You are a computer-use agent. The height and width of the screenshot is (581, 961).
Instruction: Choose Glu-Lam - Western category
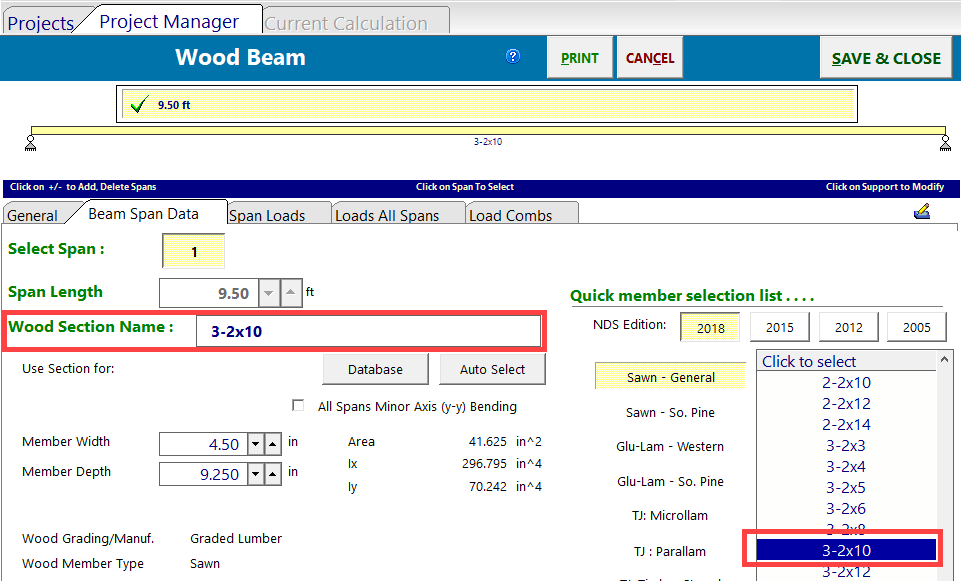670,446
